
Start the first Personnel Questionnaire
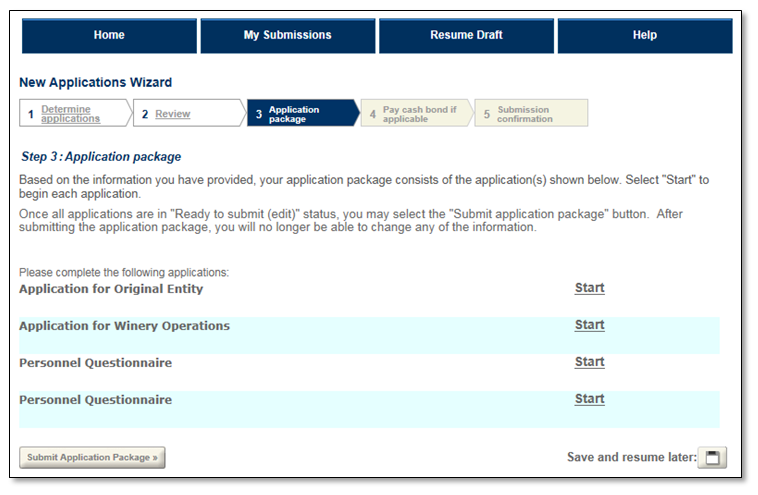click(589, 362)
